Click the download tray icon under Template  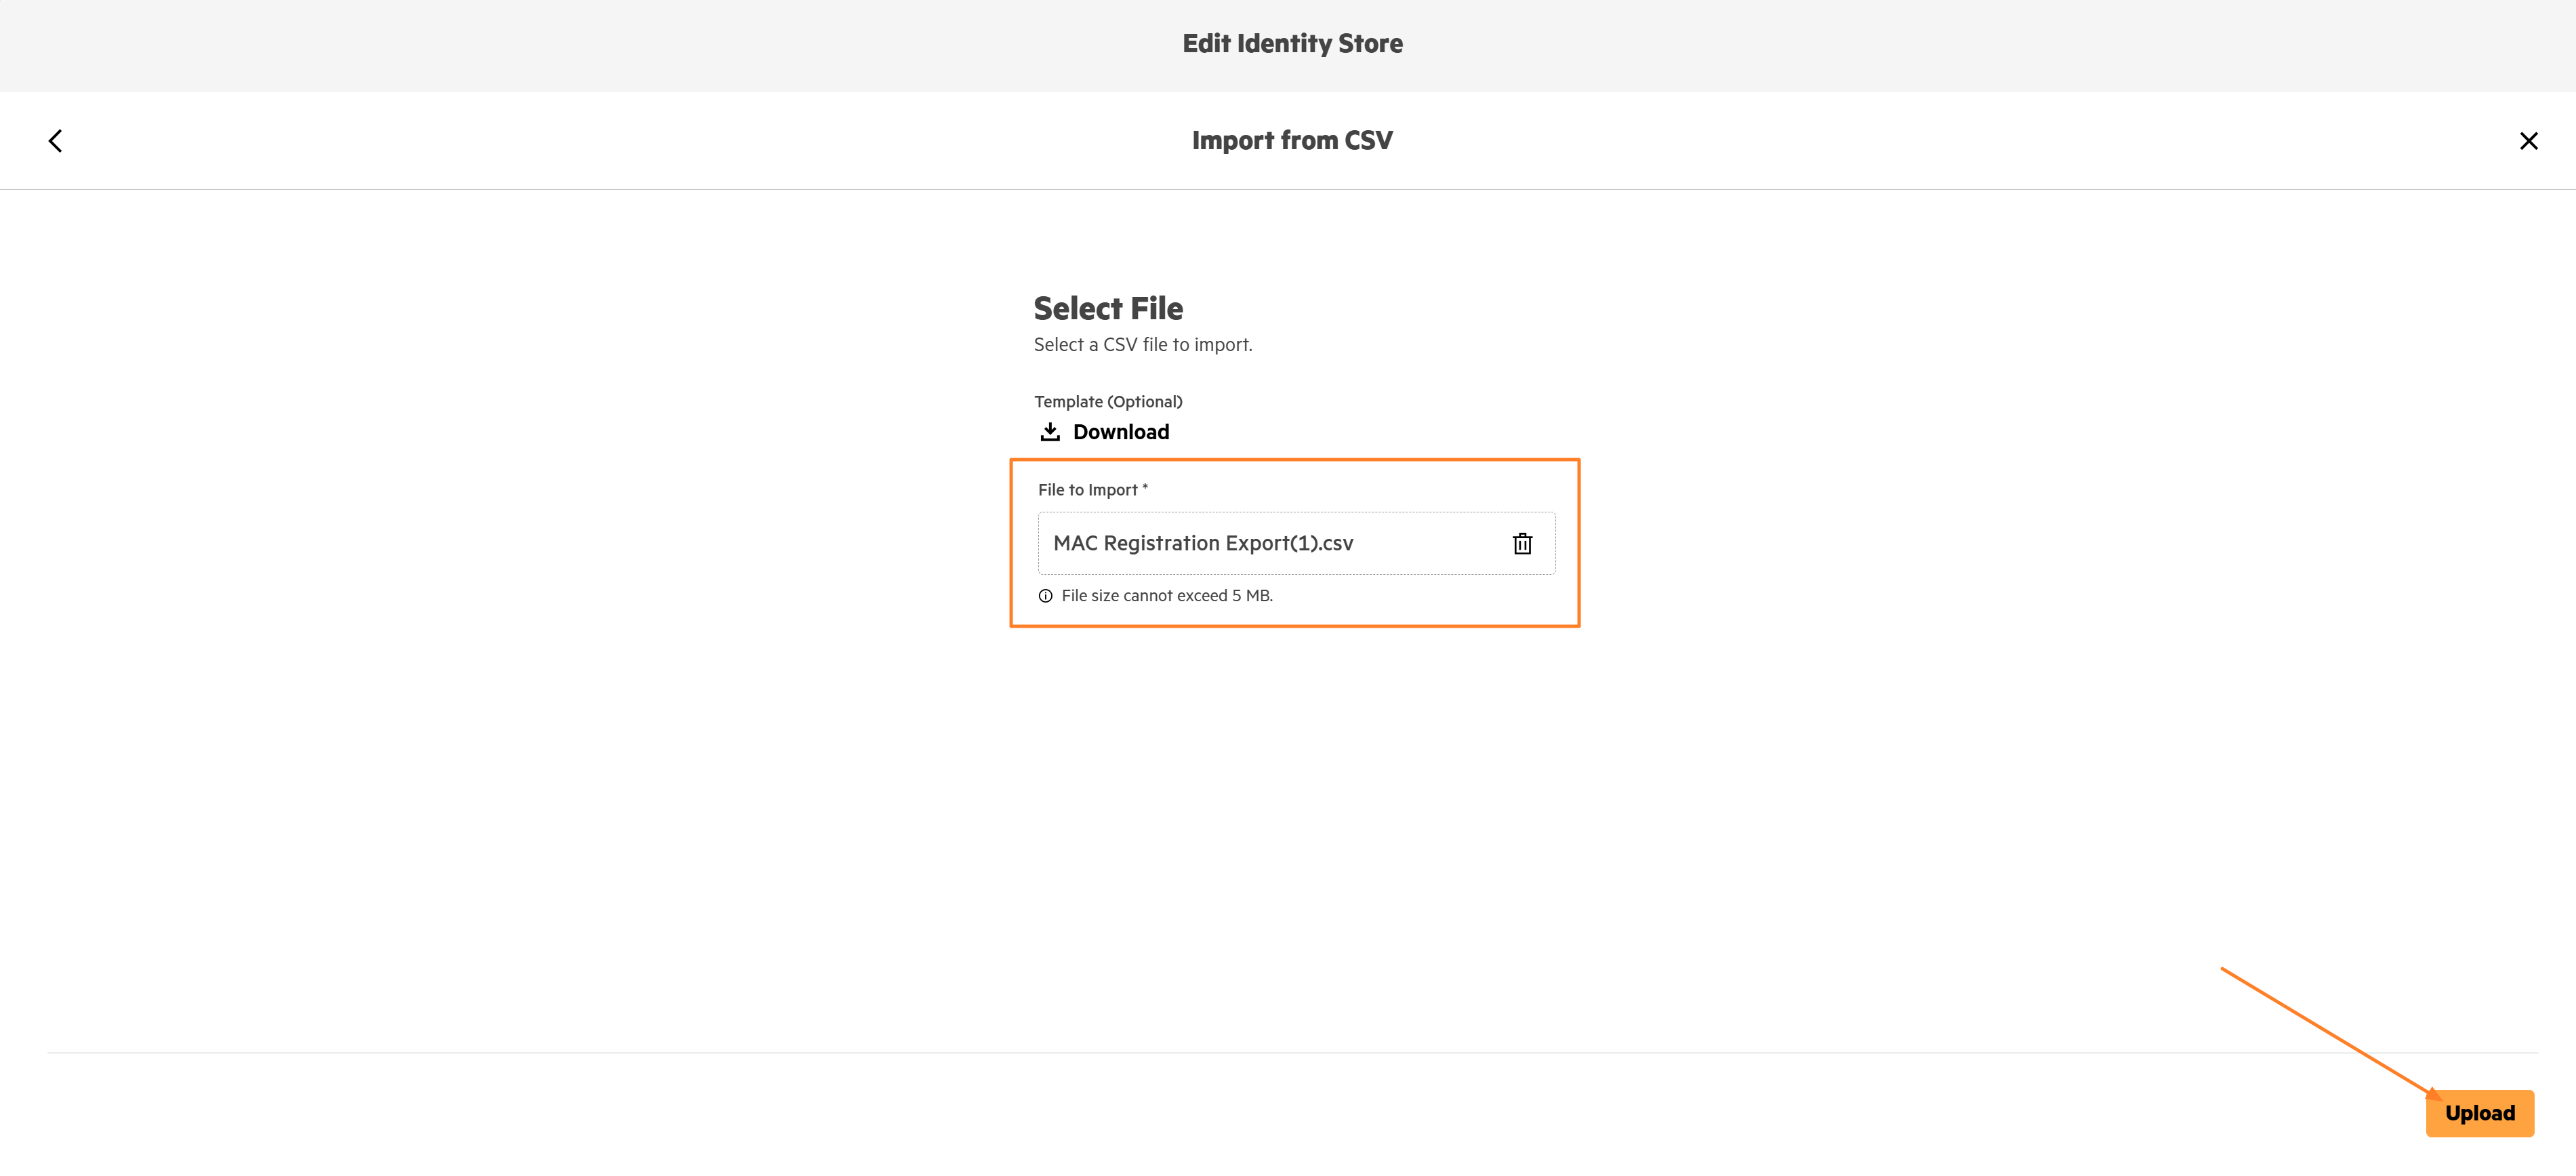[1049, 431]
